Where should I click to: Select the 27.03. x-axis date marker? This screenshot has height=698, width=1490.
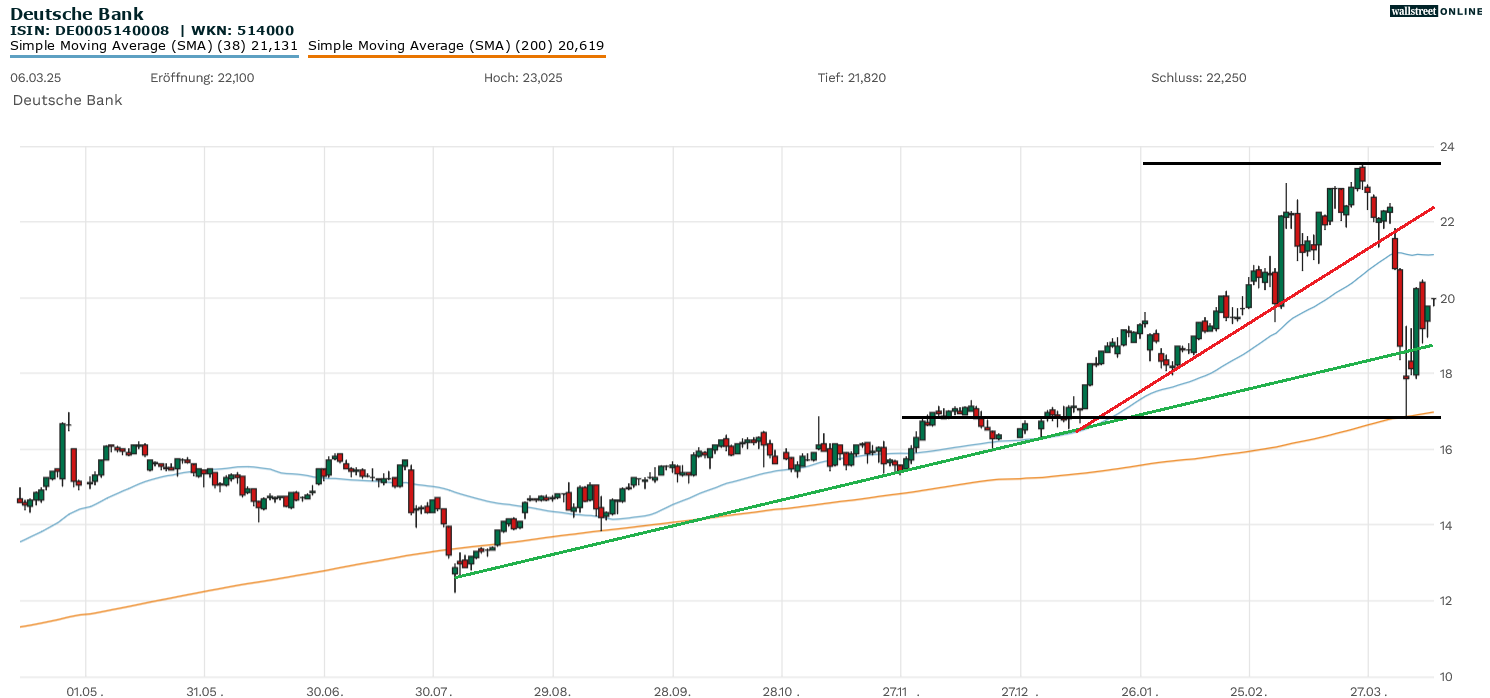tap(1366, 690)
